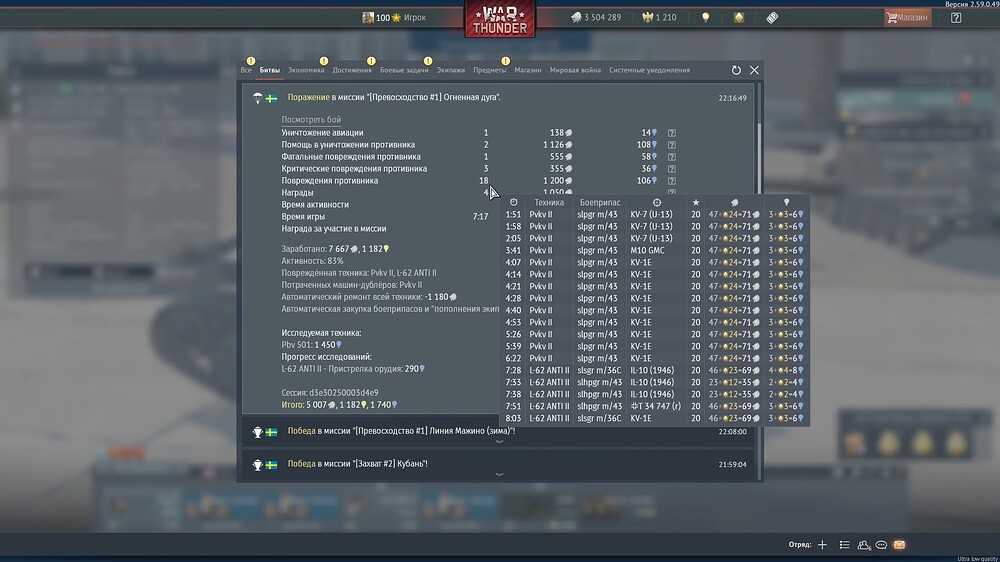Click the Итого totals line
Viewport: 1000px width, 562px height.
[x=340, y=405]
